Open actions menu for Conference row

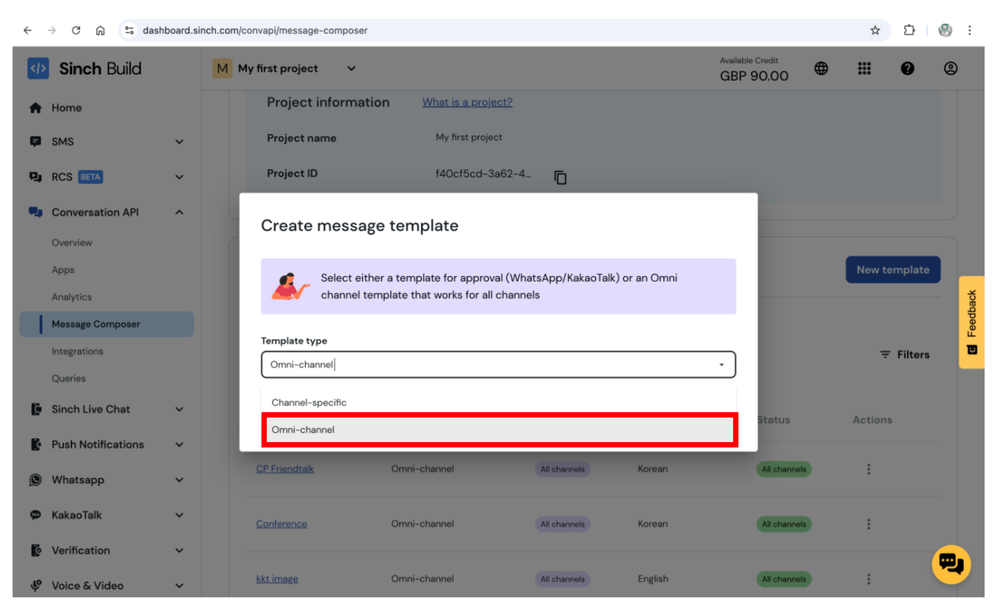click(x=868, y=524)
